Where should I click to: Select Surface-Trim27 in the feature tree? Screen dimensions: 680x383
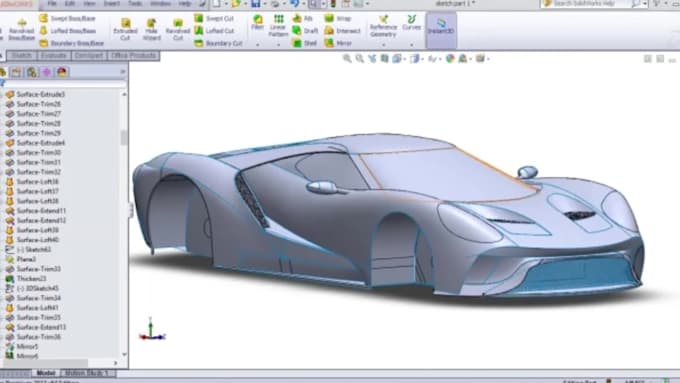point(33,114)
